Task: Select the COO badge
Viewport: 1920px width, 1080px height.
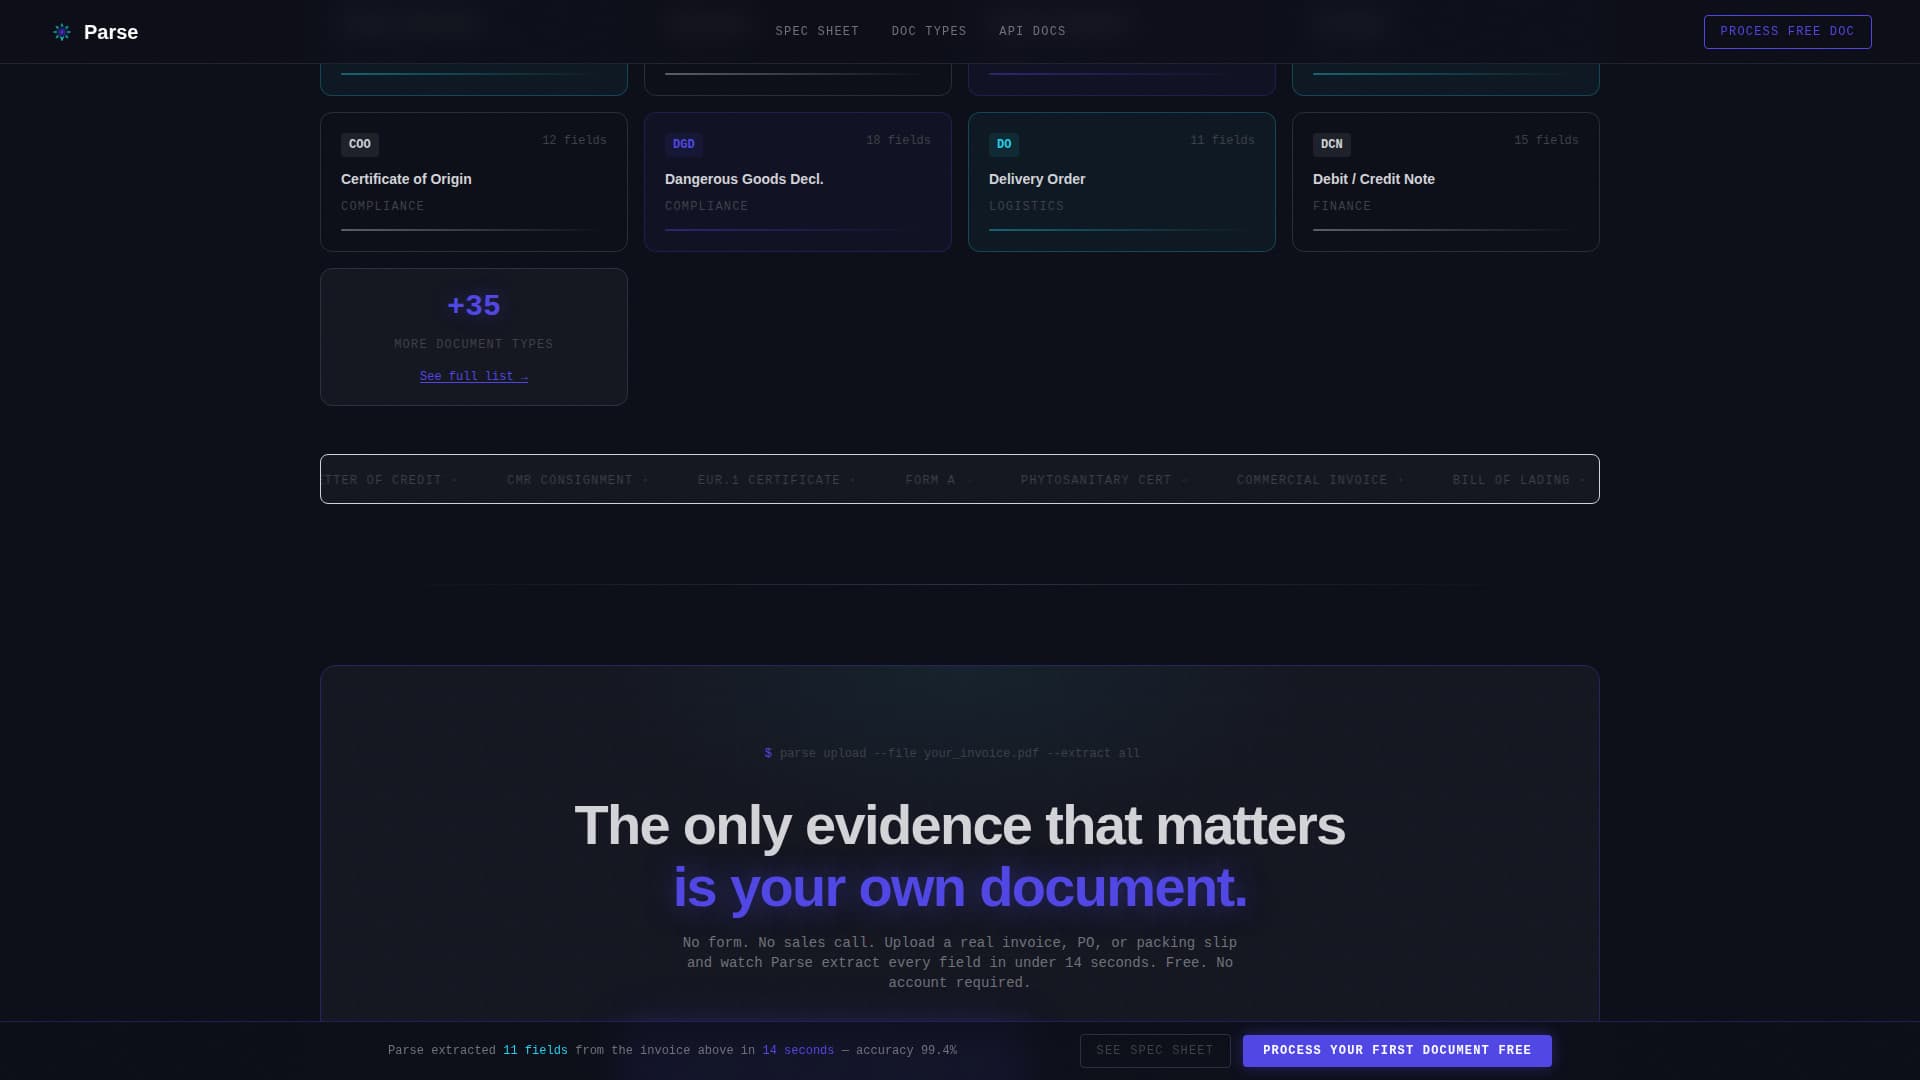Action: pyautogui.click(x=360, y=144)
